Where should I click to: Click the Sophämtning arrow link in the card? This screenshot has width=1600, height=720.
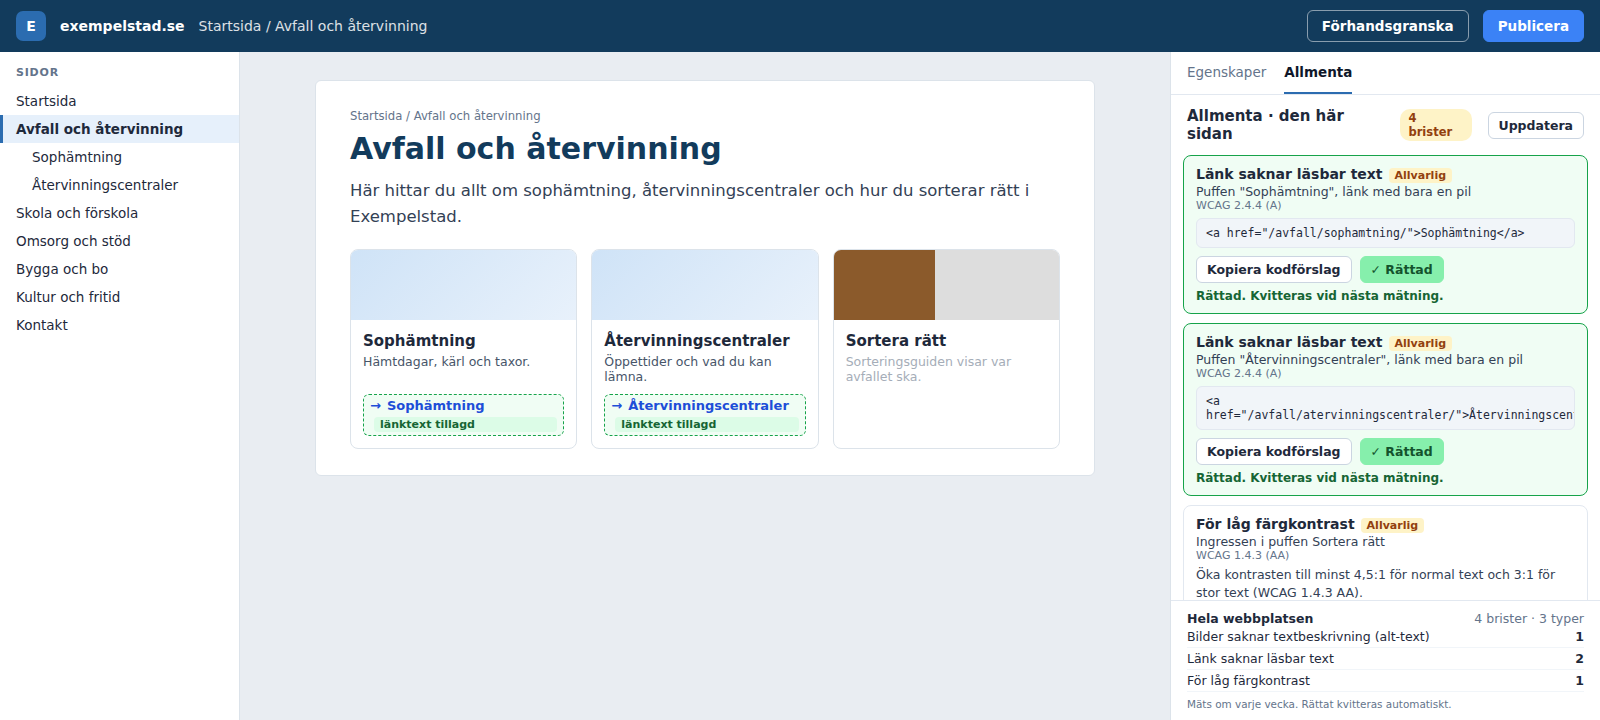point(427,406)
